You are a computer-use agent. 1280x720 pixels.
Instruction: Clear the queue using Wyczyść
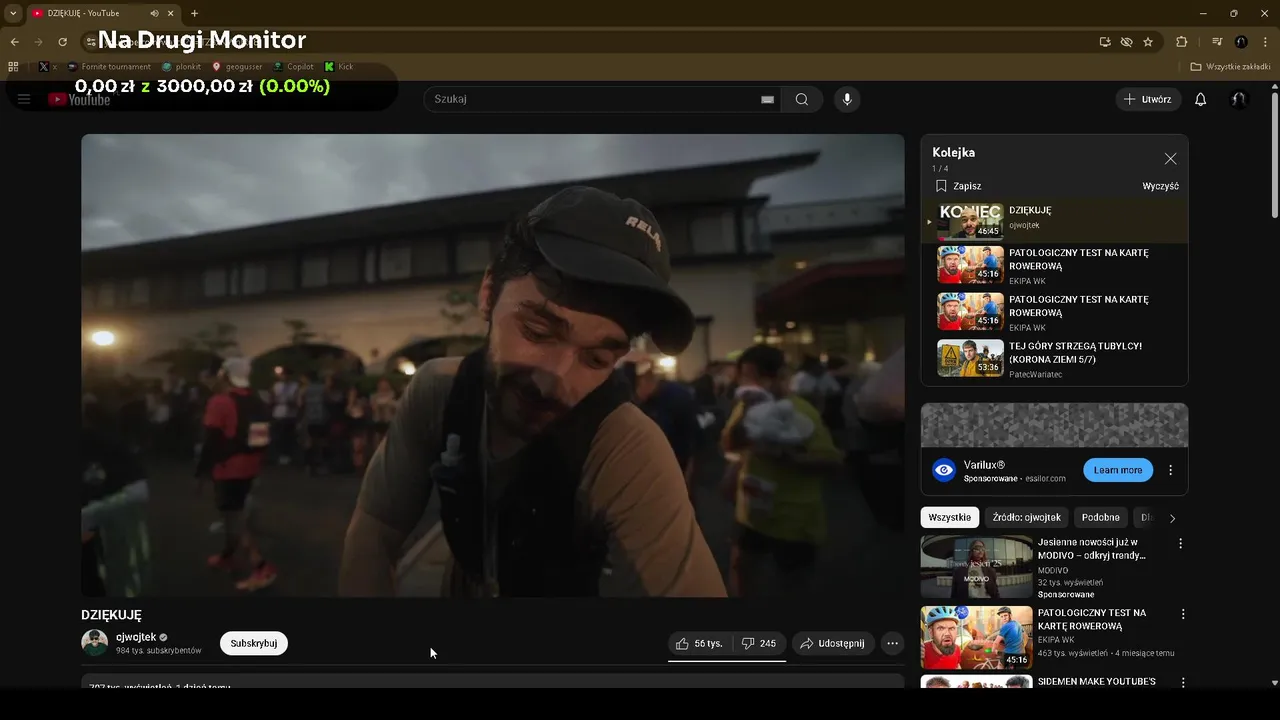(1160, 186)
